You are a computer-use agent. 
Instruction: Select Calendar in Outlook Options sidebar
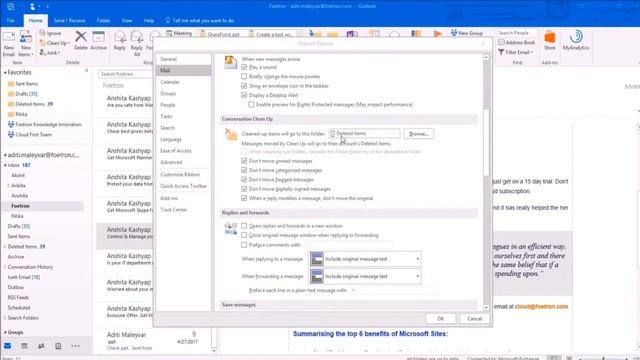[183, 82]
